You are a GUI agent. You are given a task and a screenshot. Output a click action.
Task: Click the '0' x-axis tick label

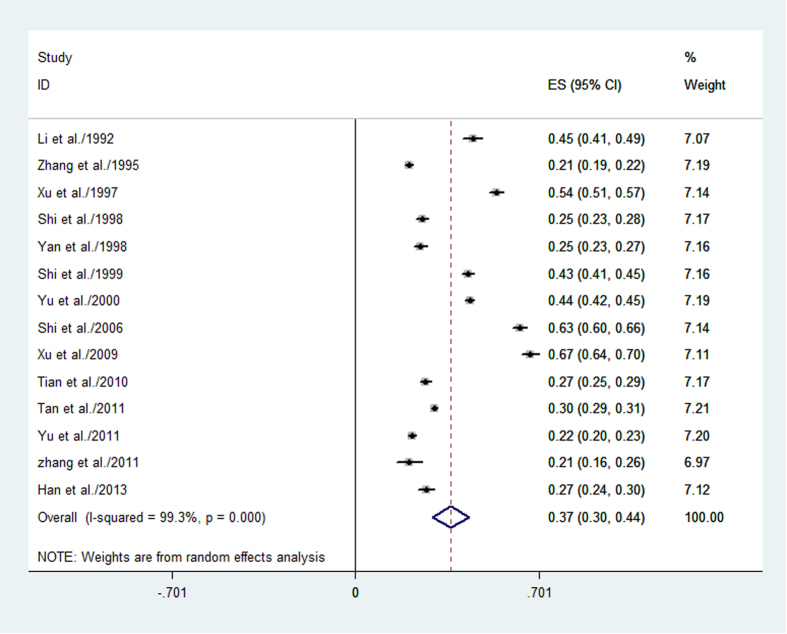355,593
